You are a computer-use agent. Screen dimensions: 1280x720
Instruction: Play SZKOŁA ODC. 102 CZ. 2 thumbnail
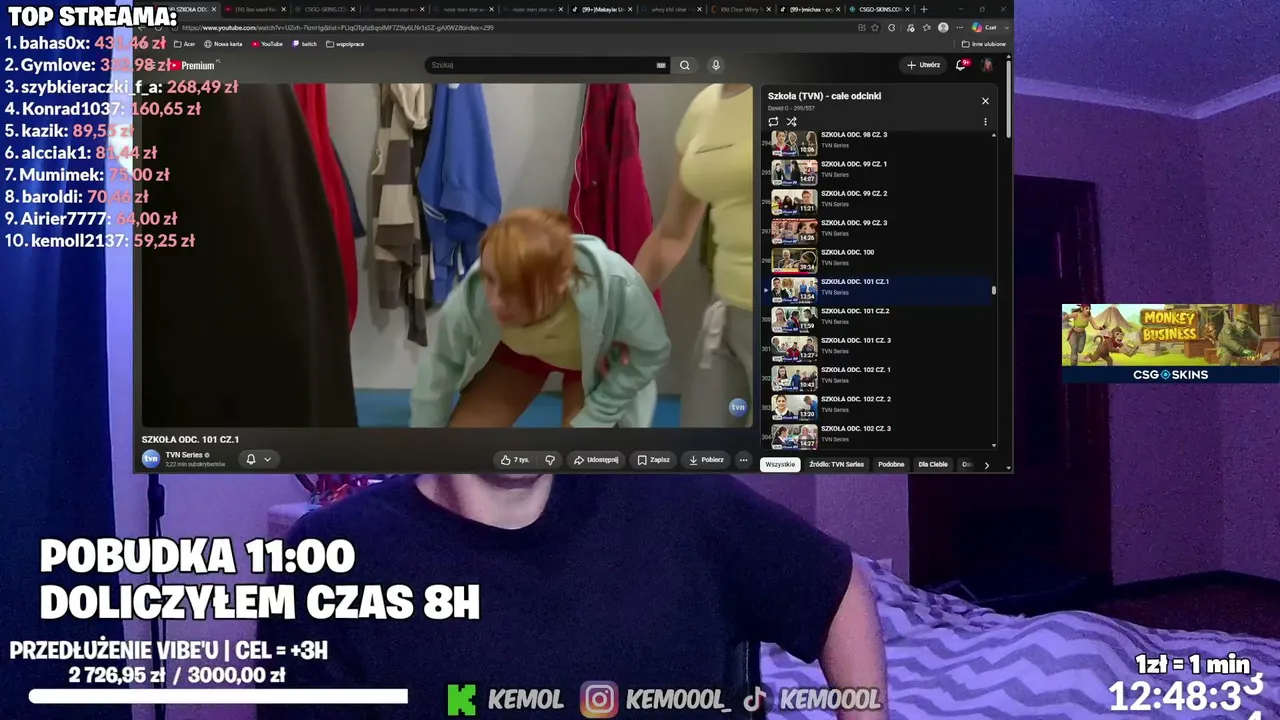[794, 408]
